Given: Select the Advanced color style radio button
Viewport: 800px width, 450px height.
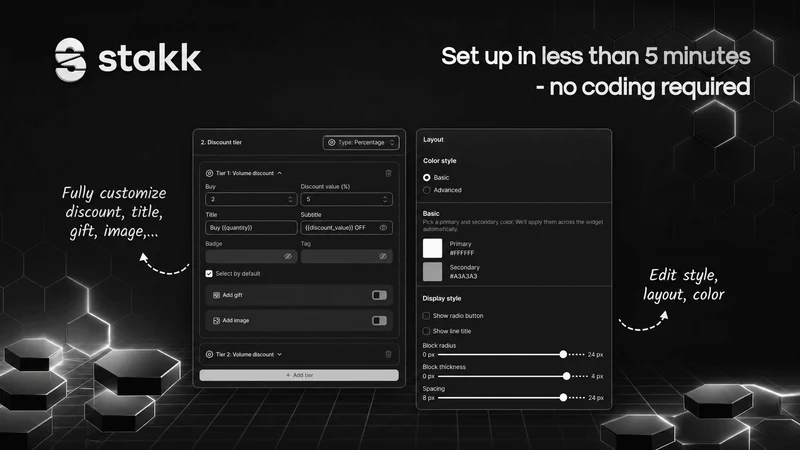Looking at the screenshot, I should (x=427, y=190).
